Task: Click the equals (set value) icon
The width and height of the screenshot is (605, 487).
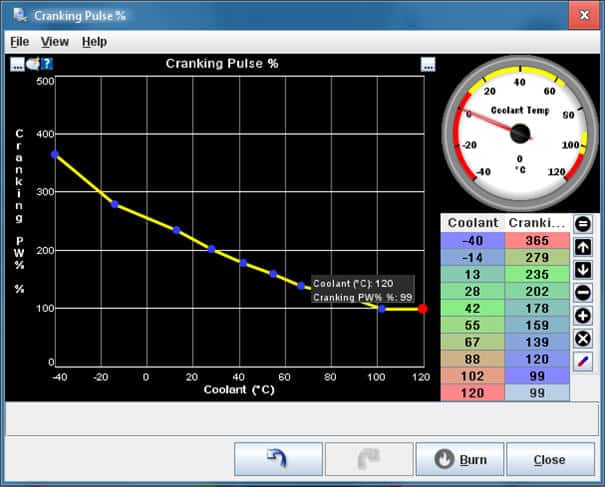Action: pyautogui.click(x=583, y=224)
